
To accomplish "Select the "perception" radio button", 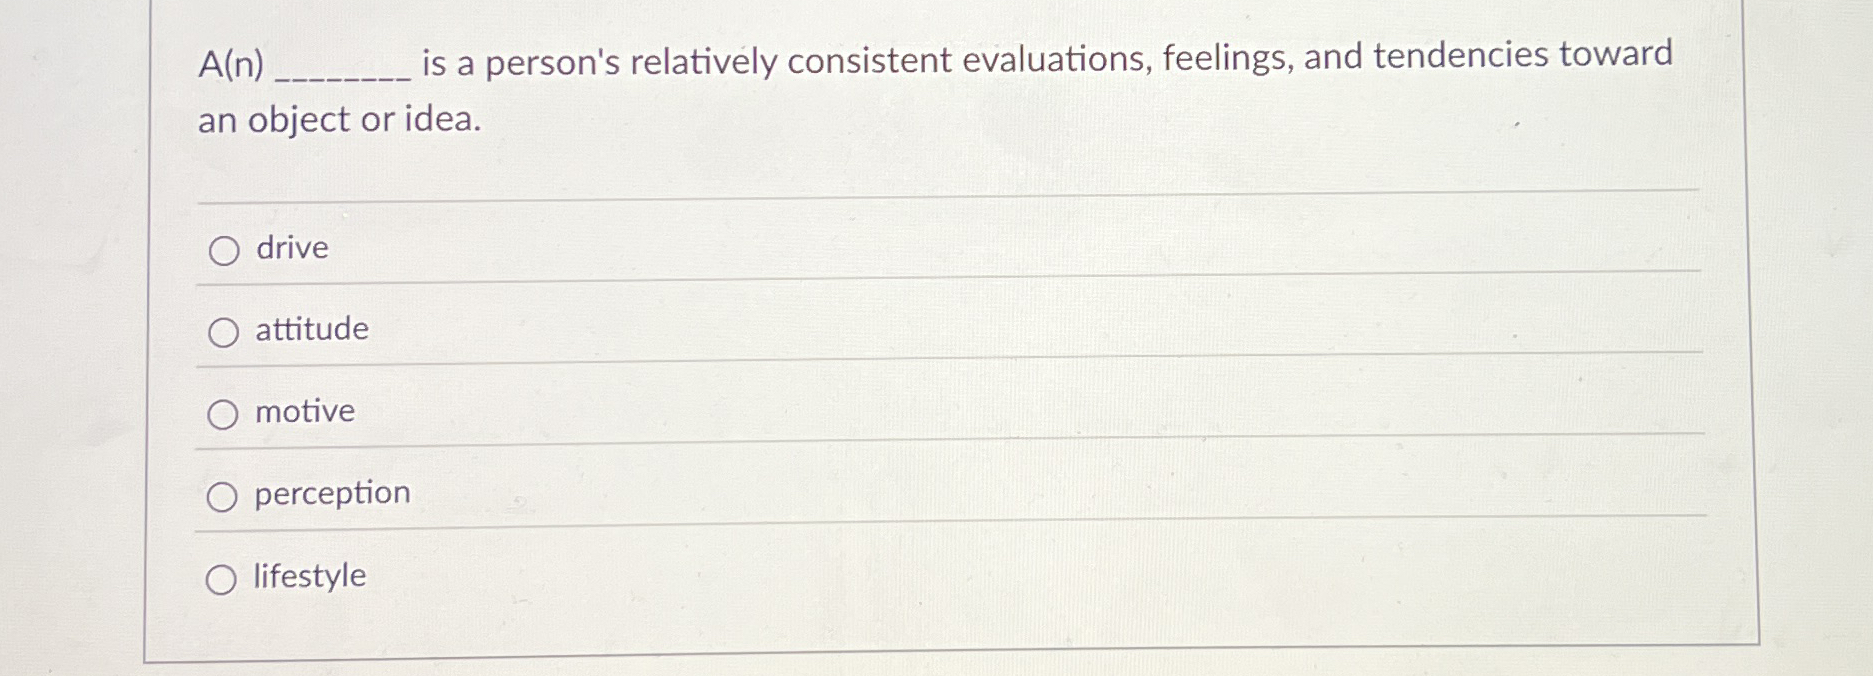I will [222, 495].
